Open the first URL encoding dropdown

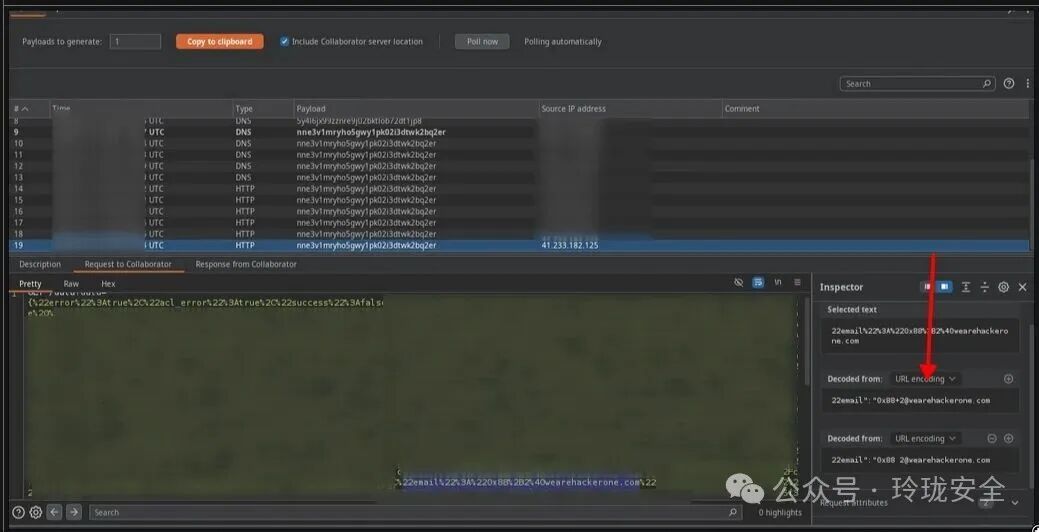click(x=925, y=379)
